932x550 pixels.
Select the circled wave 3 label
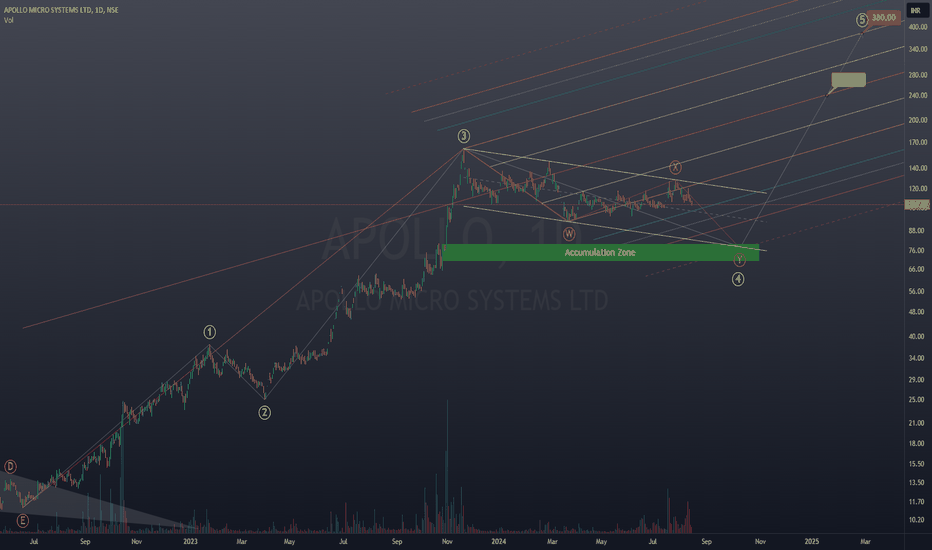464,136
